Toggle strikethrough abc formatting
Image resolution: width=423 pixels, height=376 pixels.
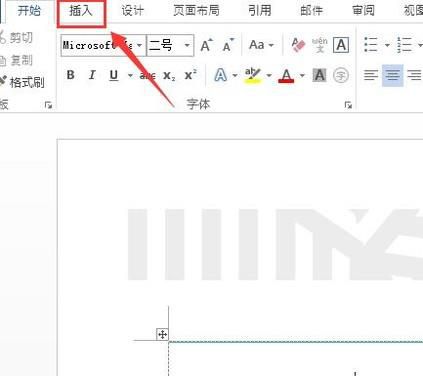(x=147, y=76)
